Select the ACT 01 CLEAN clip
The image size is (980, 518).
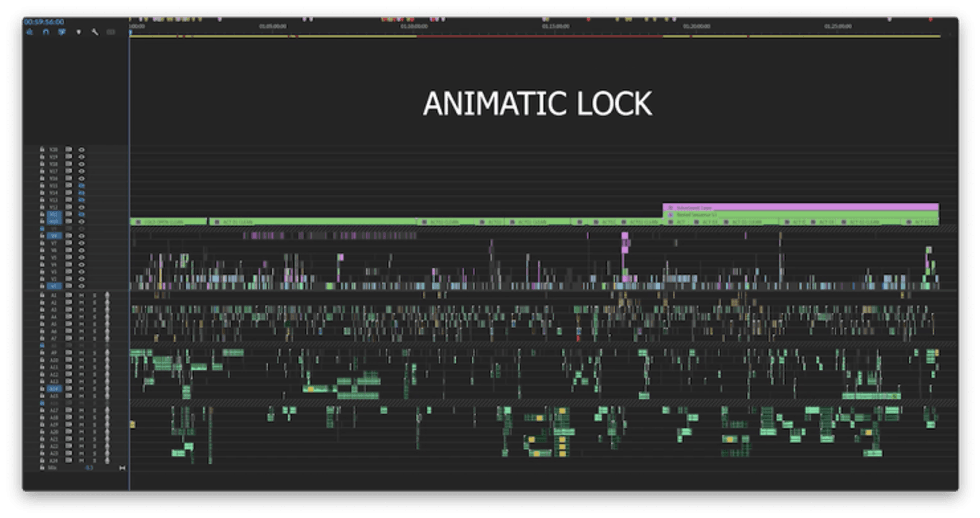point(312,222)
